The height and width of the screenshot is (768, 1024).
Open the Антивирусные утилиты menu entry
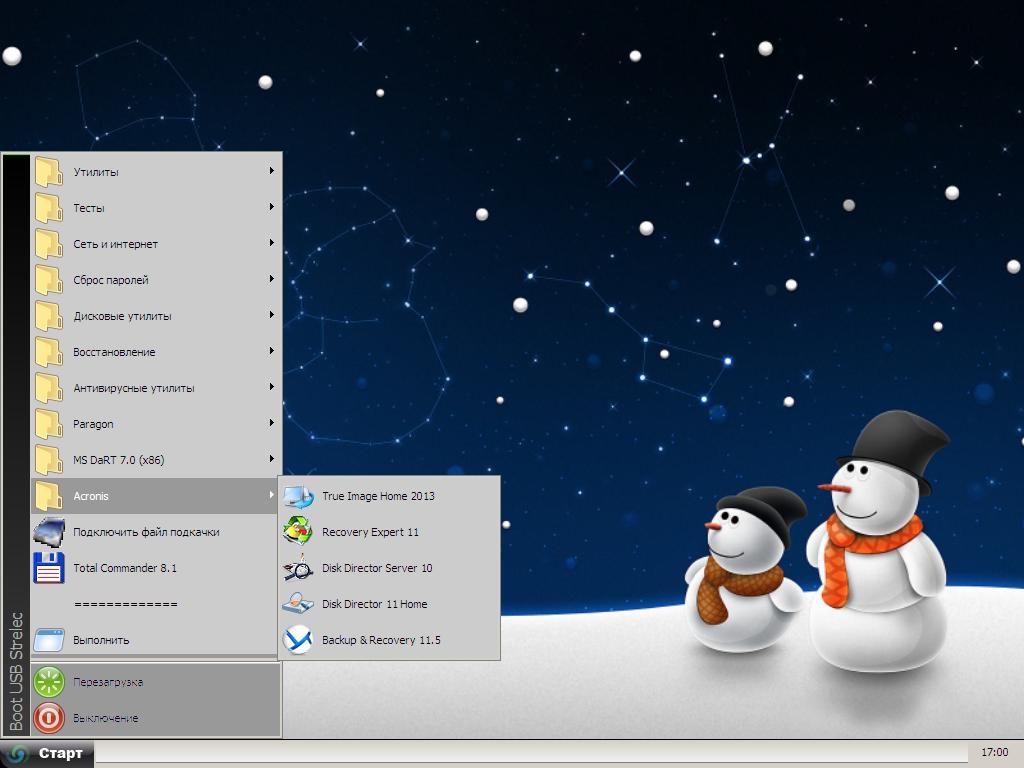point(134,388)
